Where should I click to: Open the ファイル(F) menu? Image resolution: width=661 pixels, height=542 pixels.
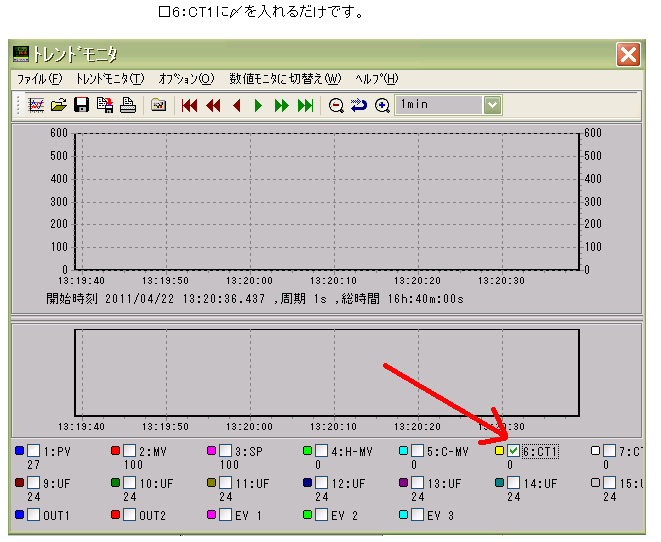click(x=39, y=79)
